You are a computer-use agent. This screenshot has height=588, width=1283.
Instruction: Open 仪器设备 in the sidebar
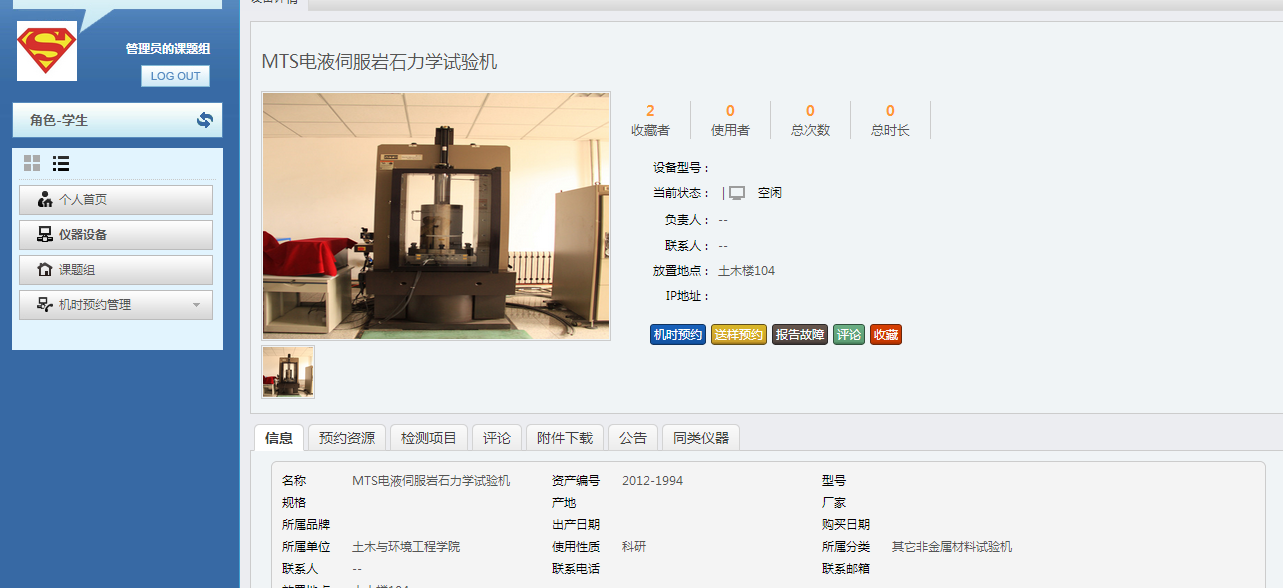pos(116,235)
